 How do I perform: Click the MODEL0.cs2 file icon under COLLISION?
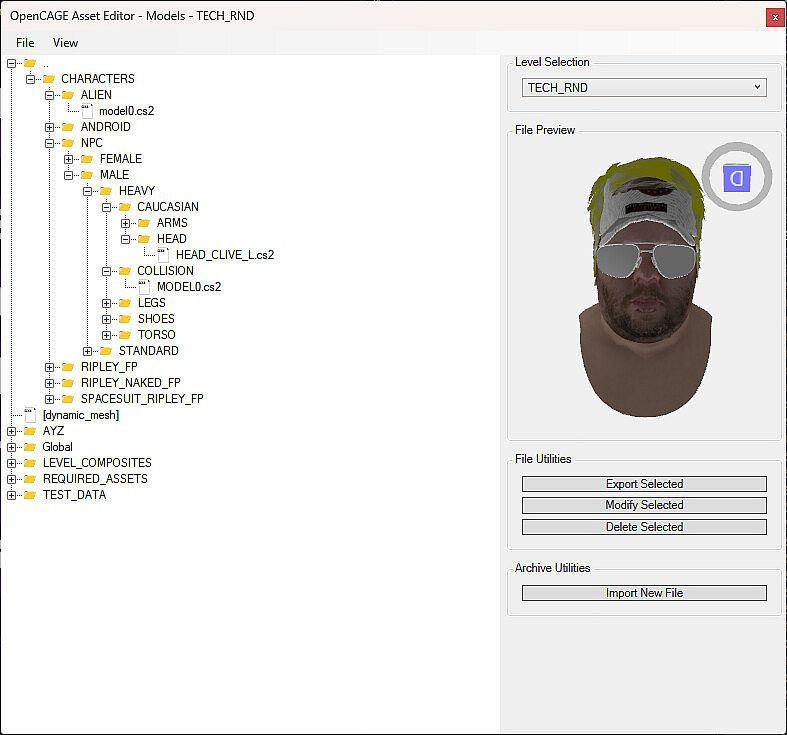pyautogui.click(x=144, y=287)
